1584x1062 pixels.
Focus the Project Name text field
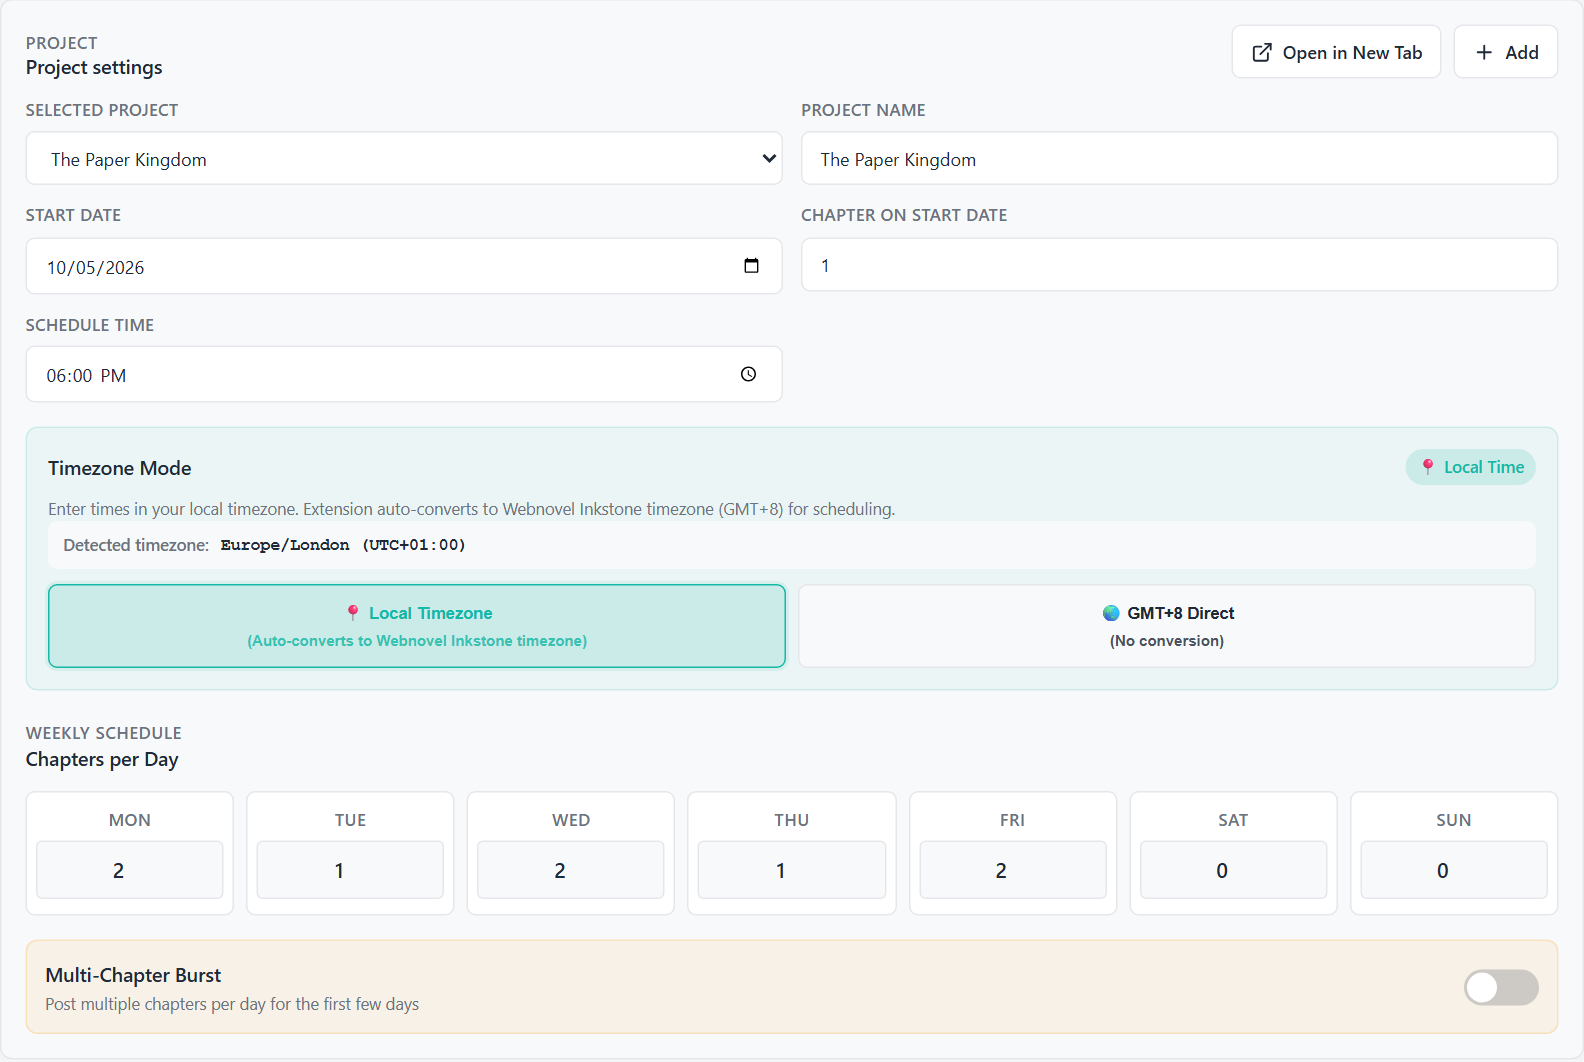[1179, 159]
